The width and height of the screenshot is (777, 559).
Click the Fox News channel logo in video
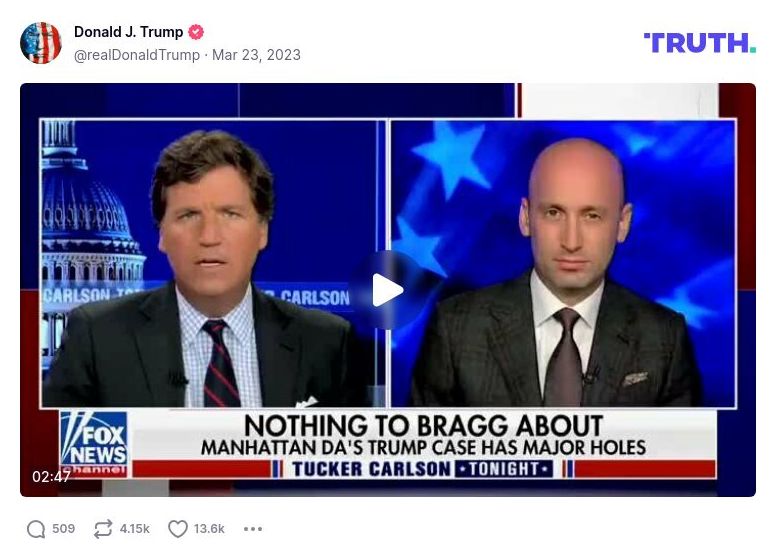[x=94, y=444]
